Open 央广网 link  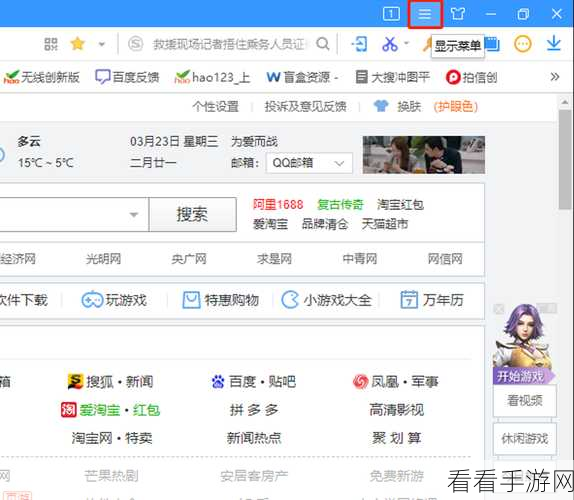point(189,259)
